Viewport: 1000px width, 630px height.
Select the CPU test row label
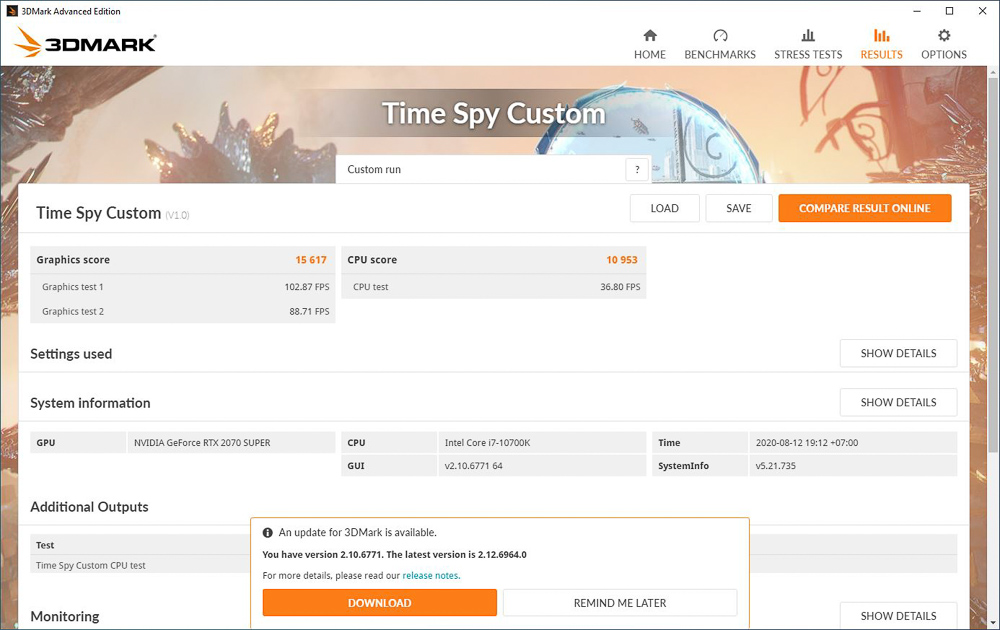click(x=371, y=287)
